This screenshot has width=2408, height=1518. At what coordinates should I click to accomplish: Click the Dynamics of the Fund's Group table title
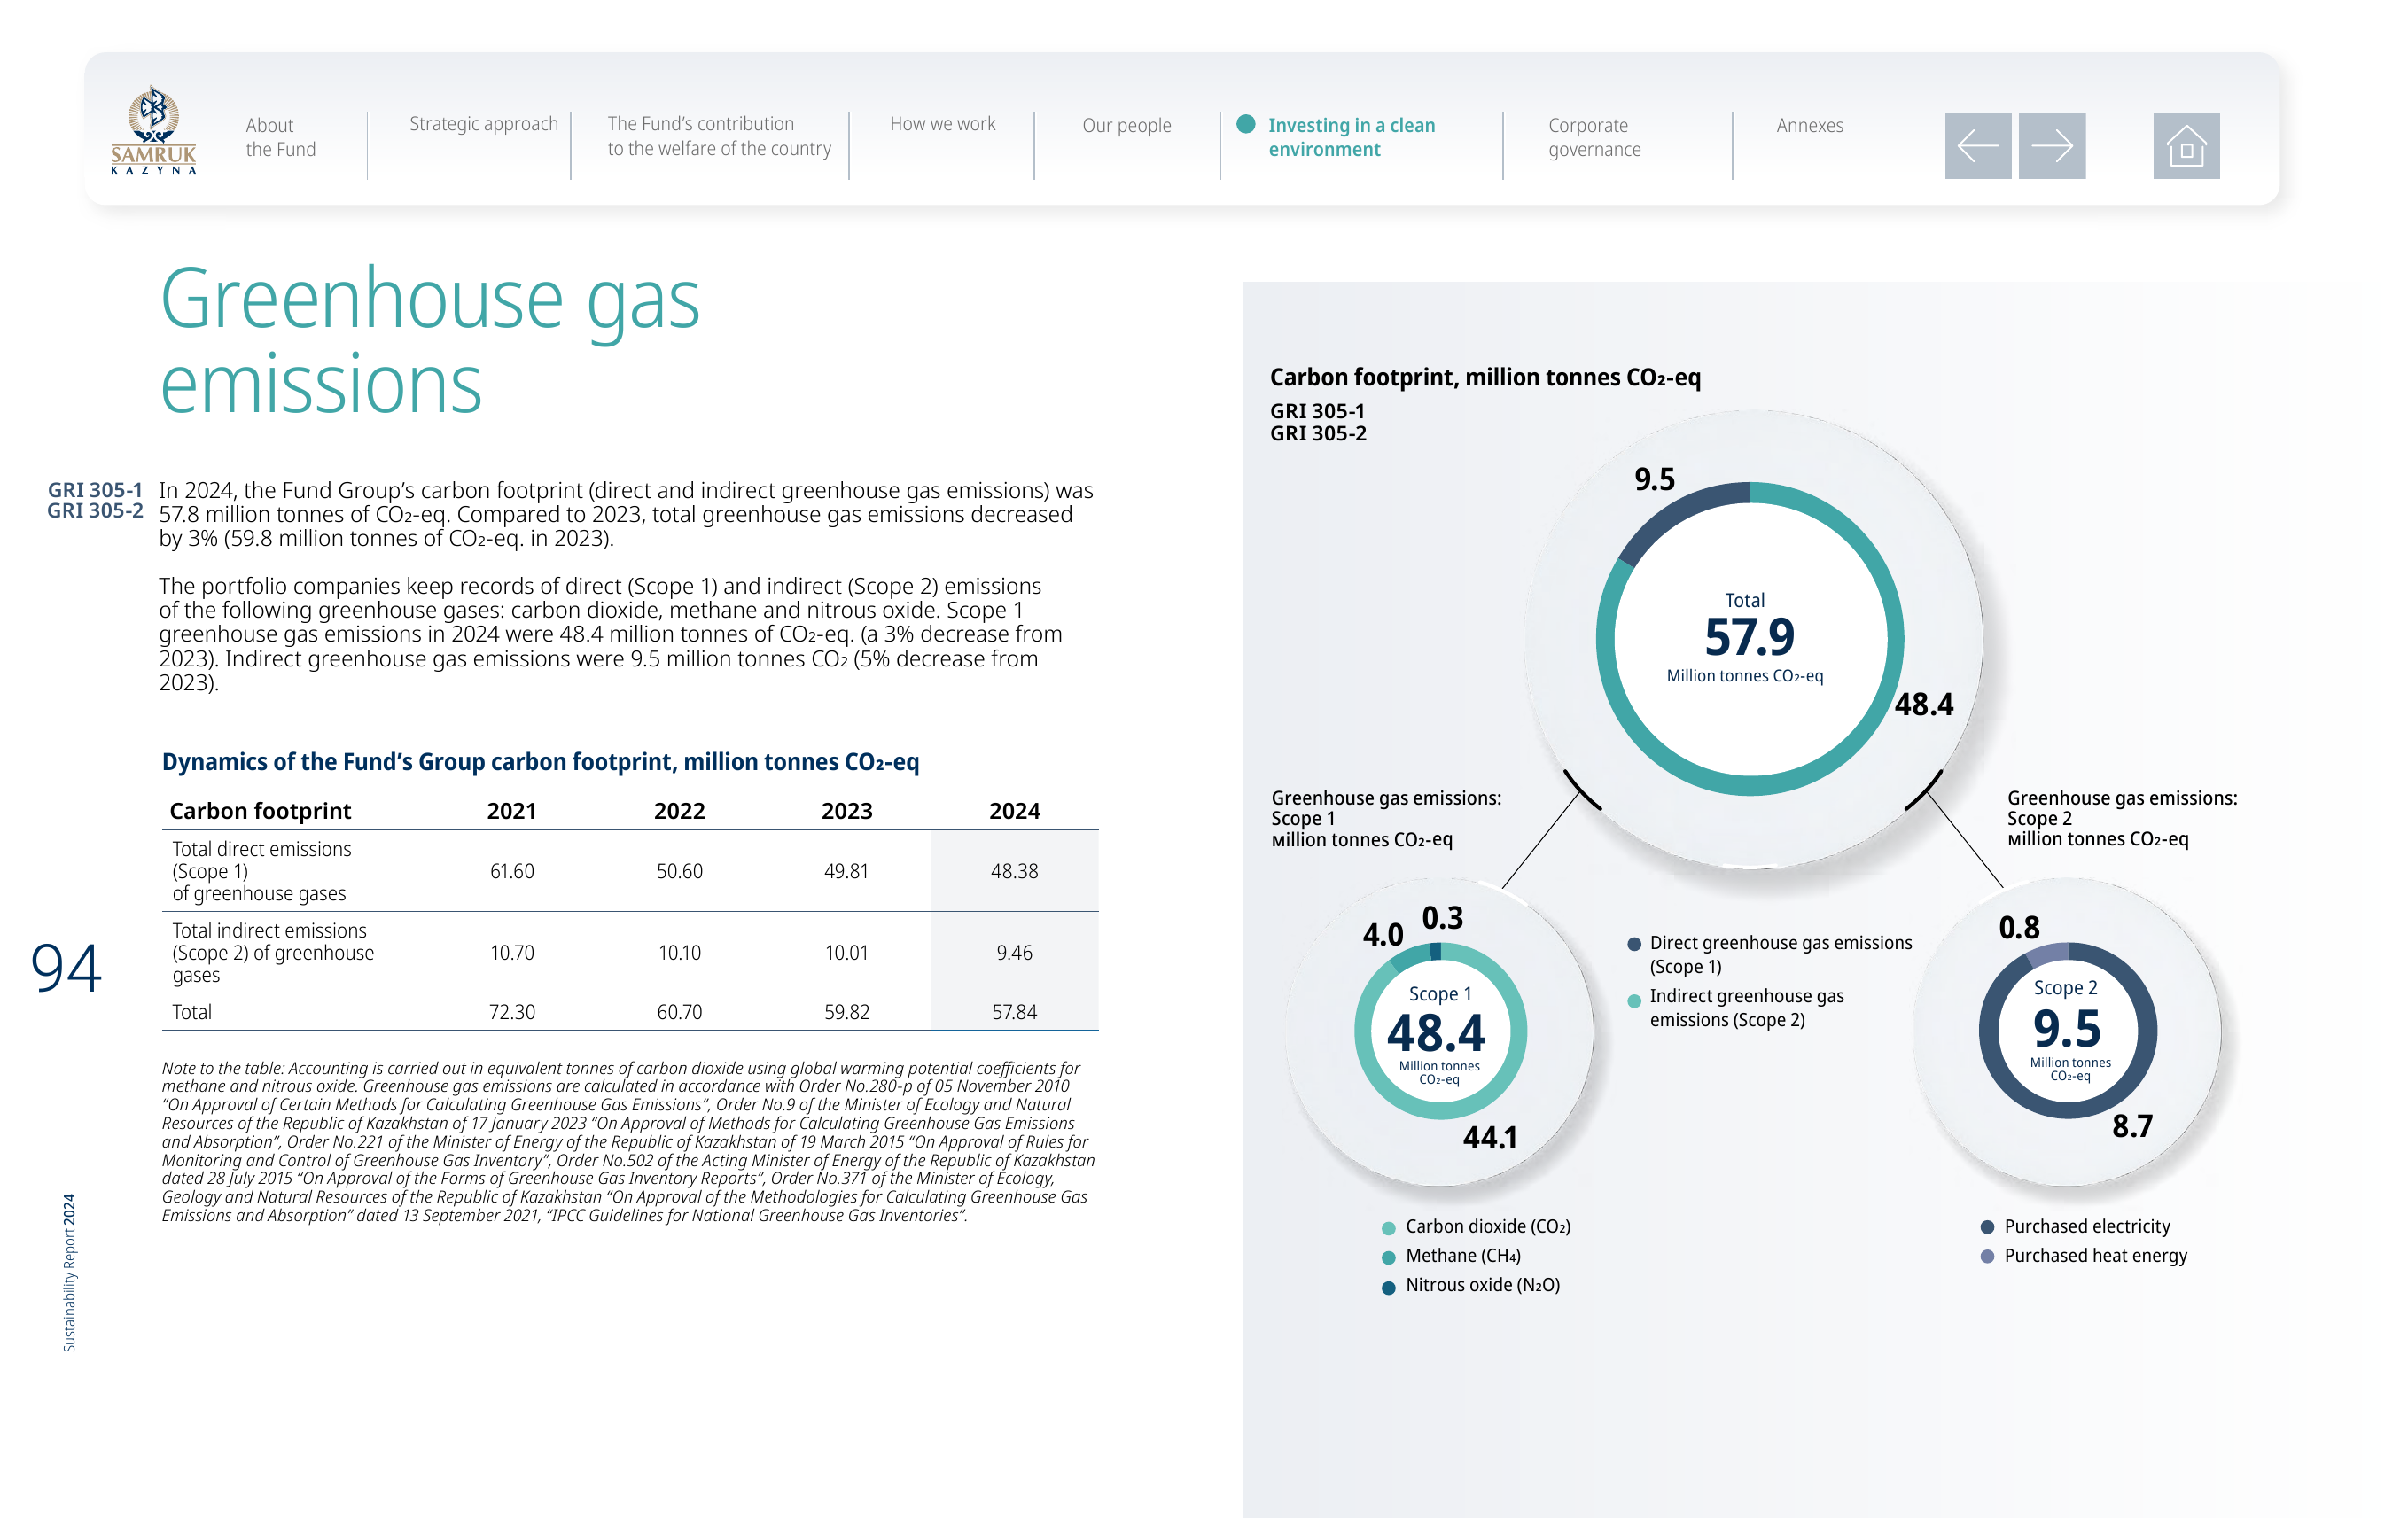coord(540,762)
